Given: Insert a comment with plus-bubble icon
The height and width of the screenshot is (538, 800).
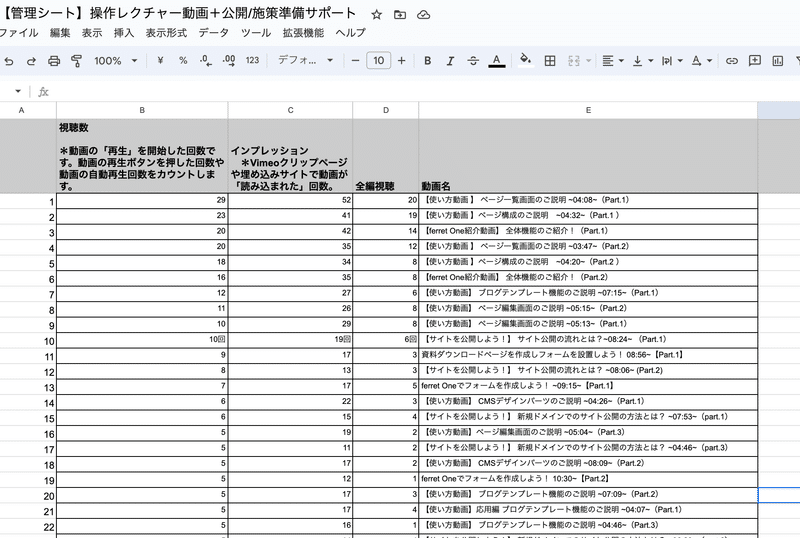Looking at the screenshot, I should [x=755, y=61].
